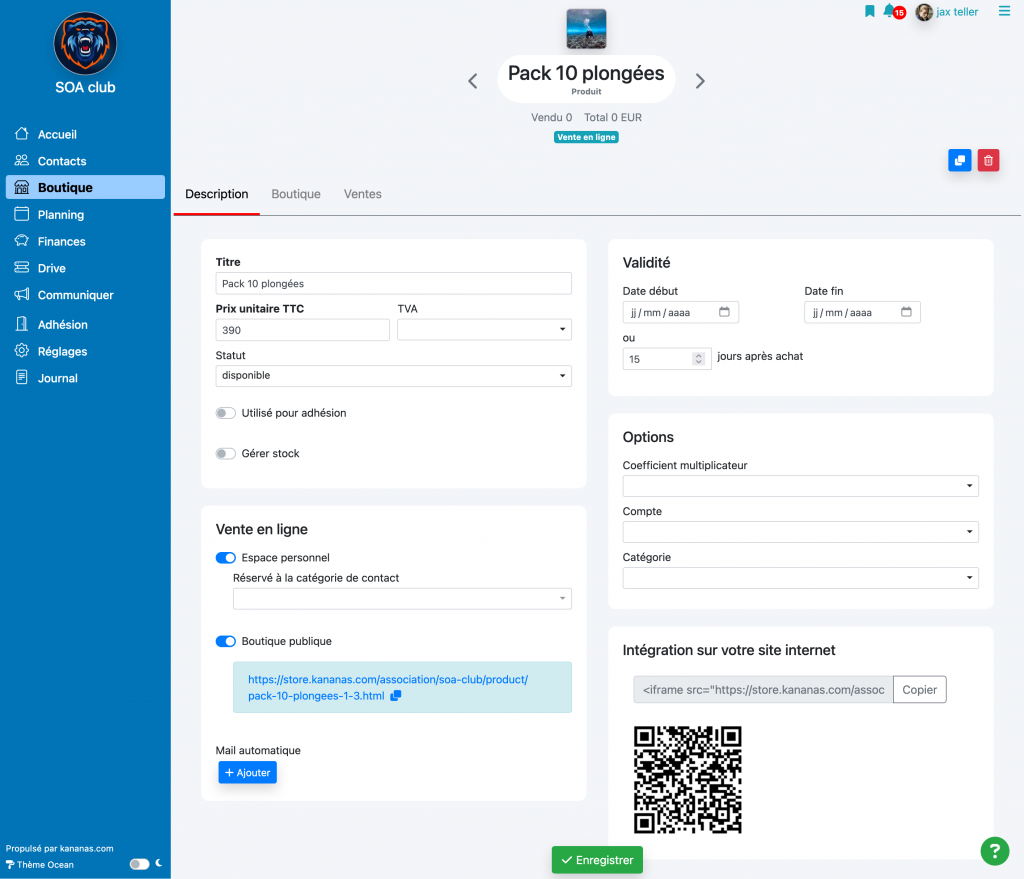This screenshot has height=879, width=1024.
Task: Click the moon dark mode icon
Action: tap(159, 863)
